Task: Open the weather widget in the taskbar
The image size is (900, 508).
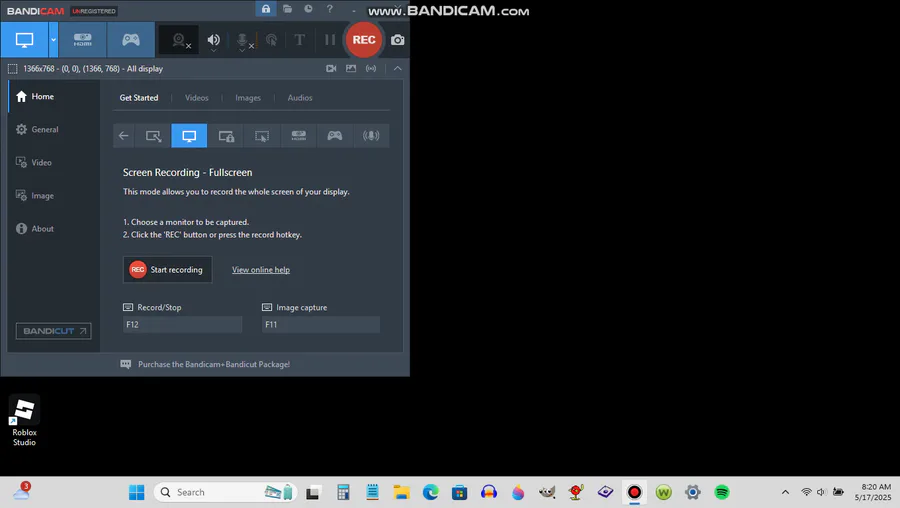Action: [x=22, y=491]
